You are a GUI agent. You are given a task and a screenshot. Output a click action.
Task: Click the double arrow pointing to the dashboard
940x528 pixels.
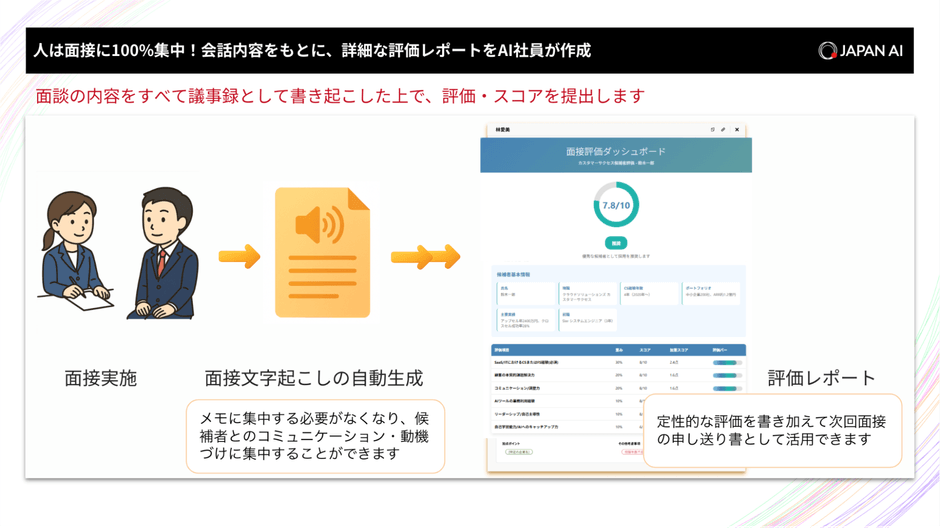coord(425,257)
